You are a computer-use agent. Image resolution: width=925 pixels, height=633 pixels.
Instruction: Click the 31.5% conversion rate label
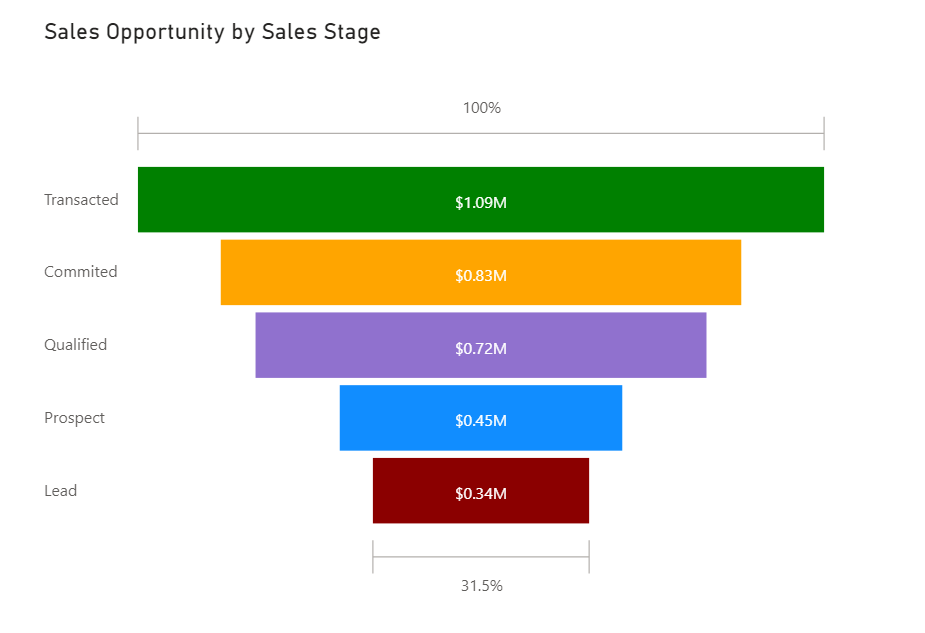481,586
